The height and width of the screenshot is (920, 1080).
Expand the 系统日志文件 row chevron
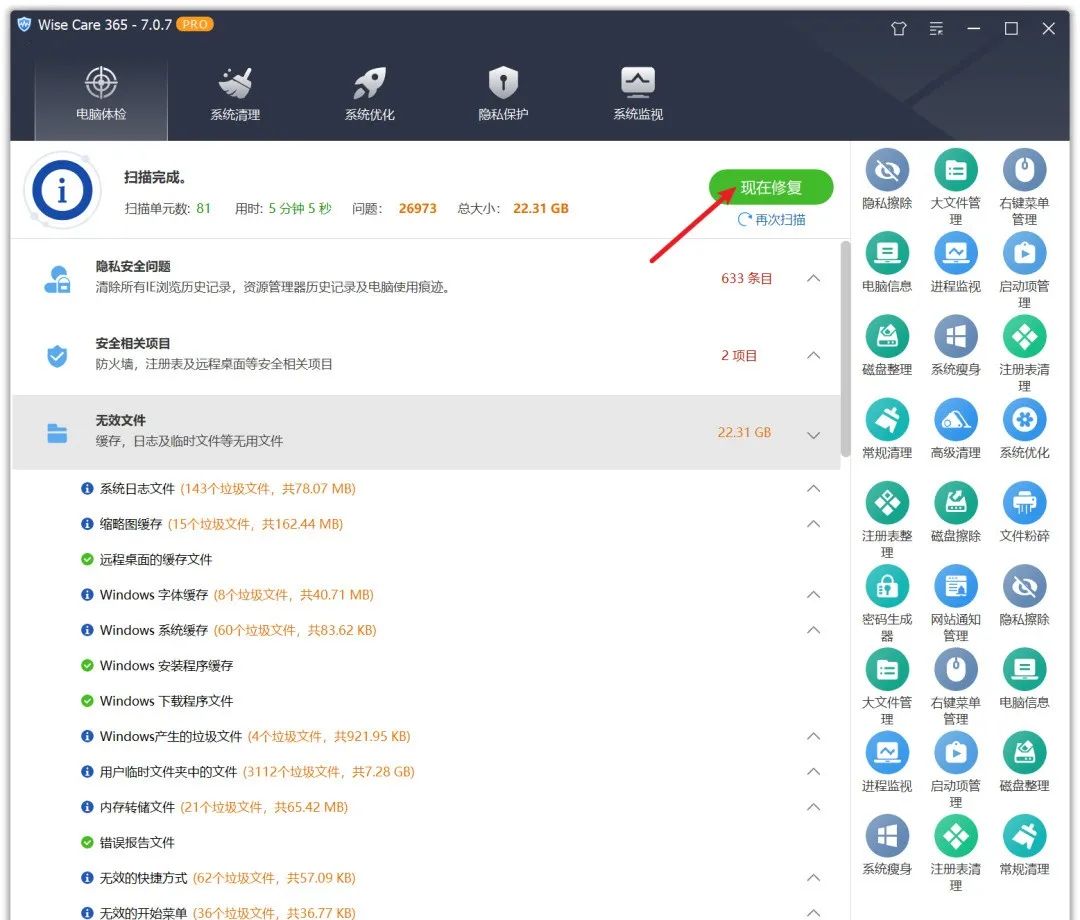coord(813,488)
